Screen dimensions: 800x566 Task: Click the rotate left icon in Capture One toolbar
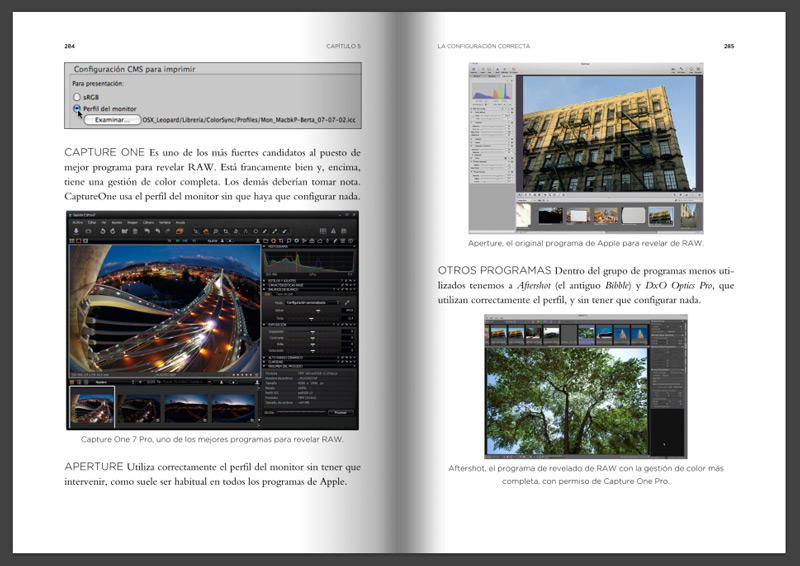(103, 231)
